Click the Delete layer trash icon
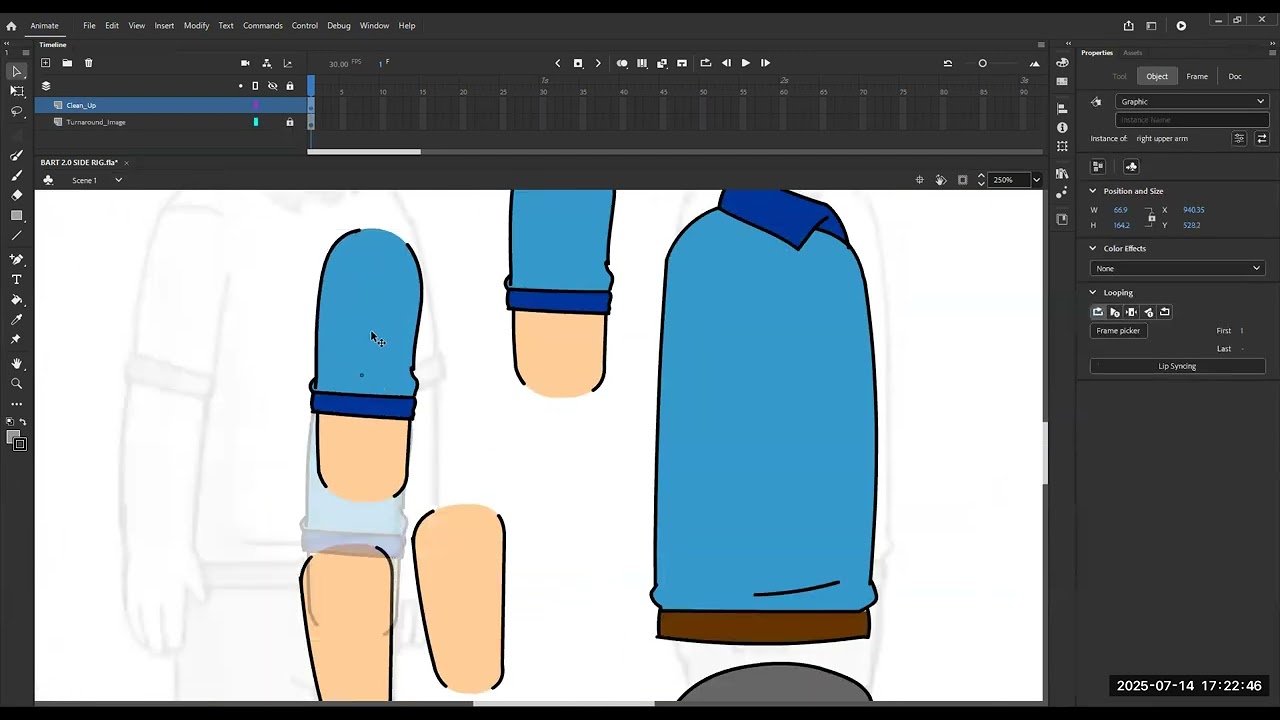1280x720 pixels. coord(88,63)
